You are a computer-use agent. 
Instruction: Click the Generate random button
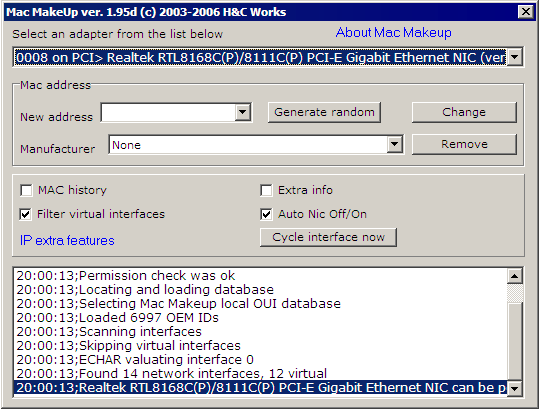(324, 112)
